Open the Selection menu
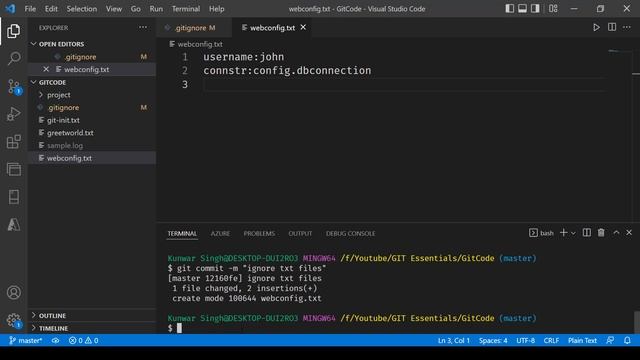This screenshot has height=360, width=640. [x=82, y=9]
